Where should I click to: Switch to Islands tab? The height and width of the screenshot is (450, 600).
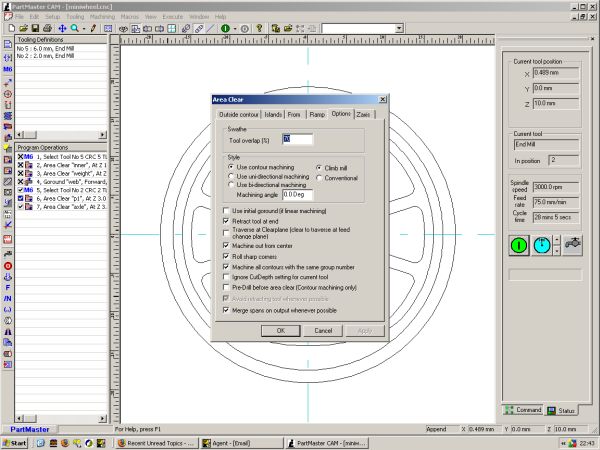click(x=273, y=114)
